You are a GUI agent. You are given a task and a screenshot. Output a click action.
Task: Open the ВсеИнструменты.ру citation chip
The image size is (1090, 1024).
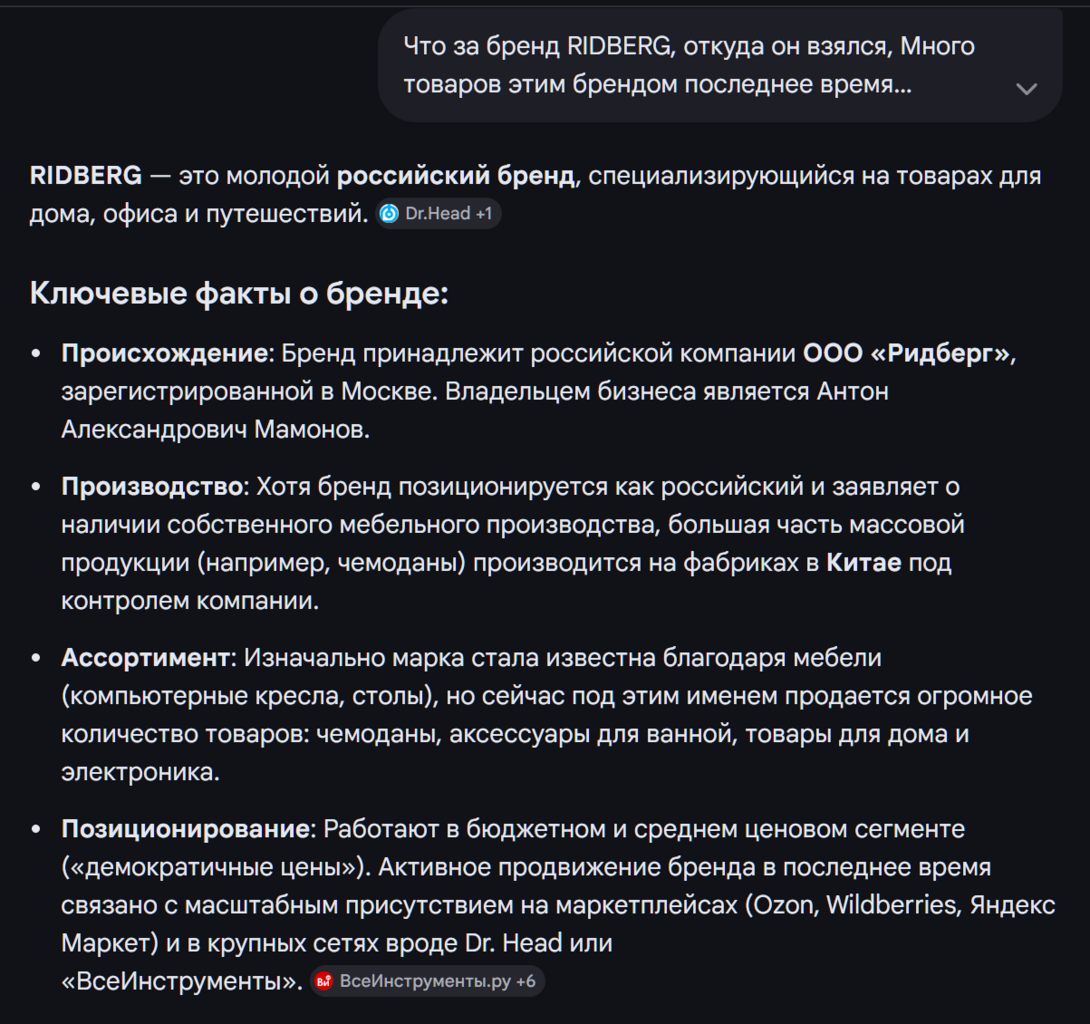tap(425, 981)
